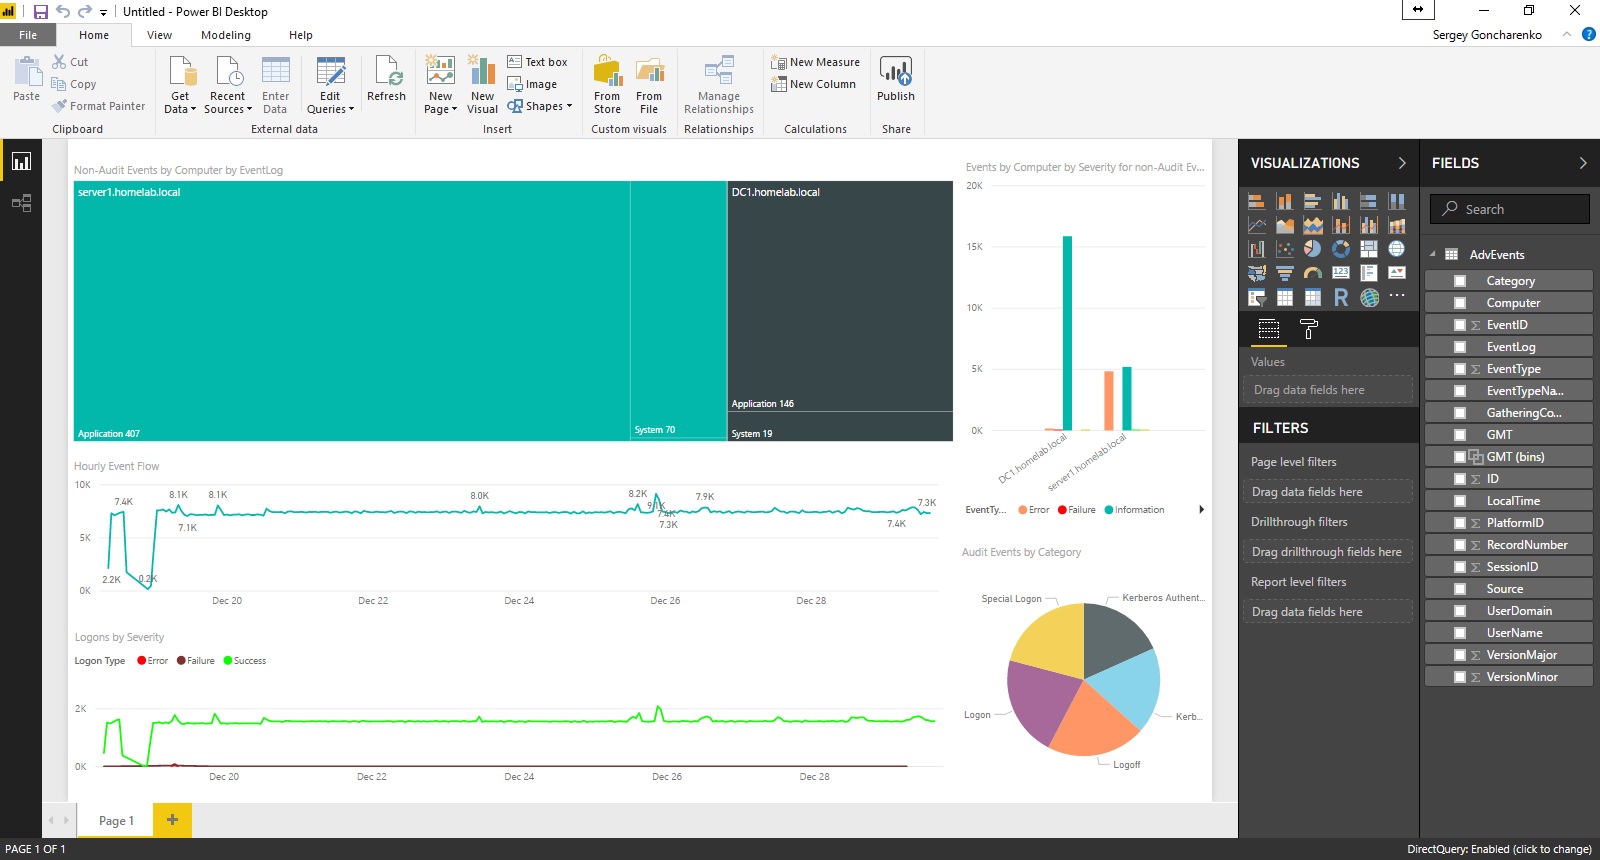The width and height of the screenshot is (1600, 860).
Task: Tick the EventLog field checkbox
Action: [x=1460, y=347]
